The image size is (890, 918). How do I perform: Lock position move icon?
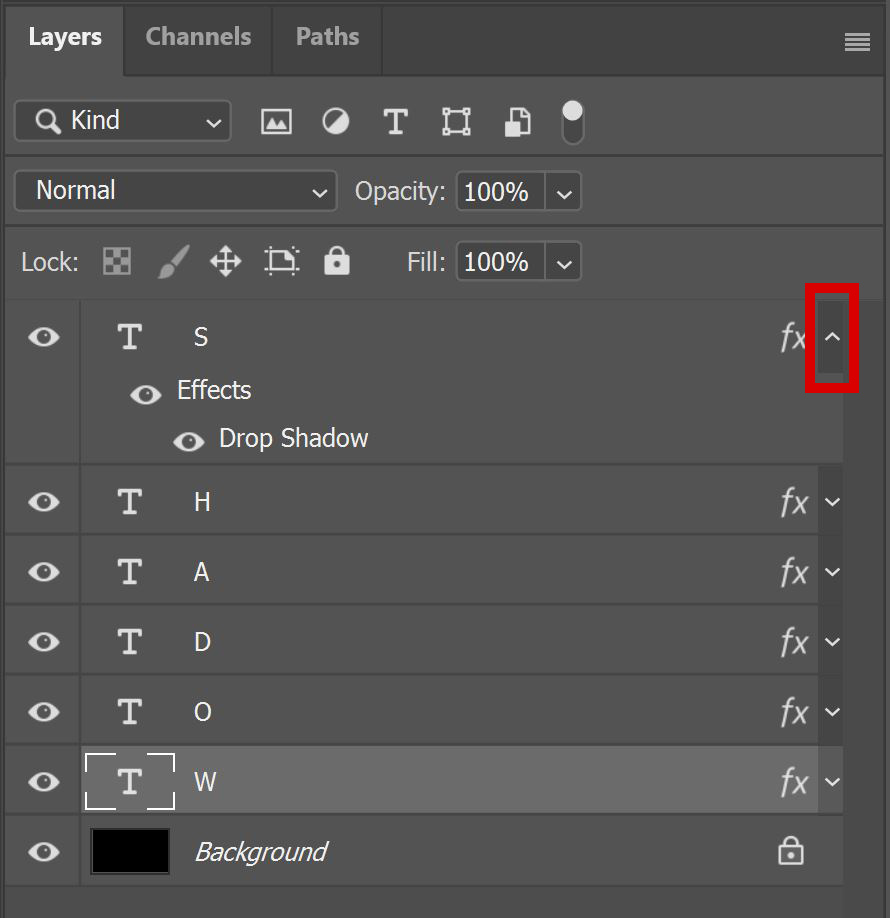click(225, 261)
